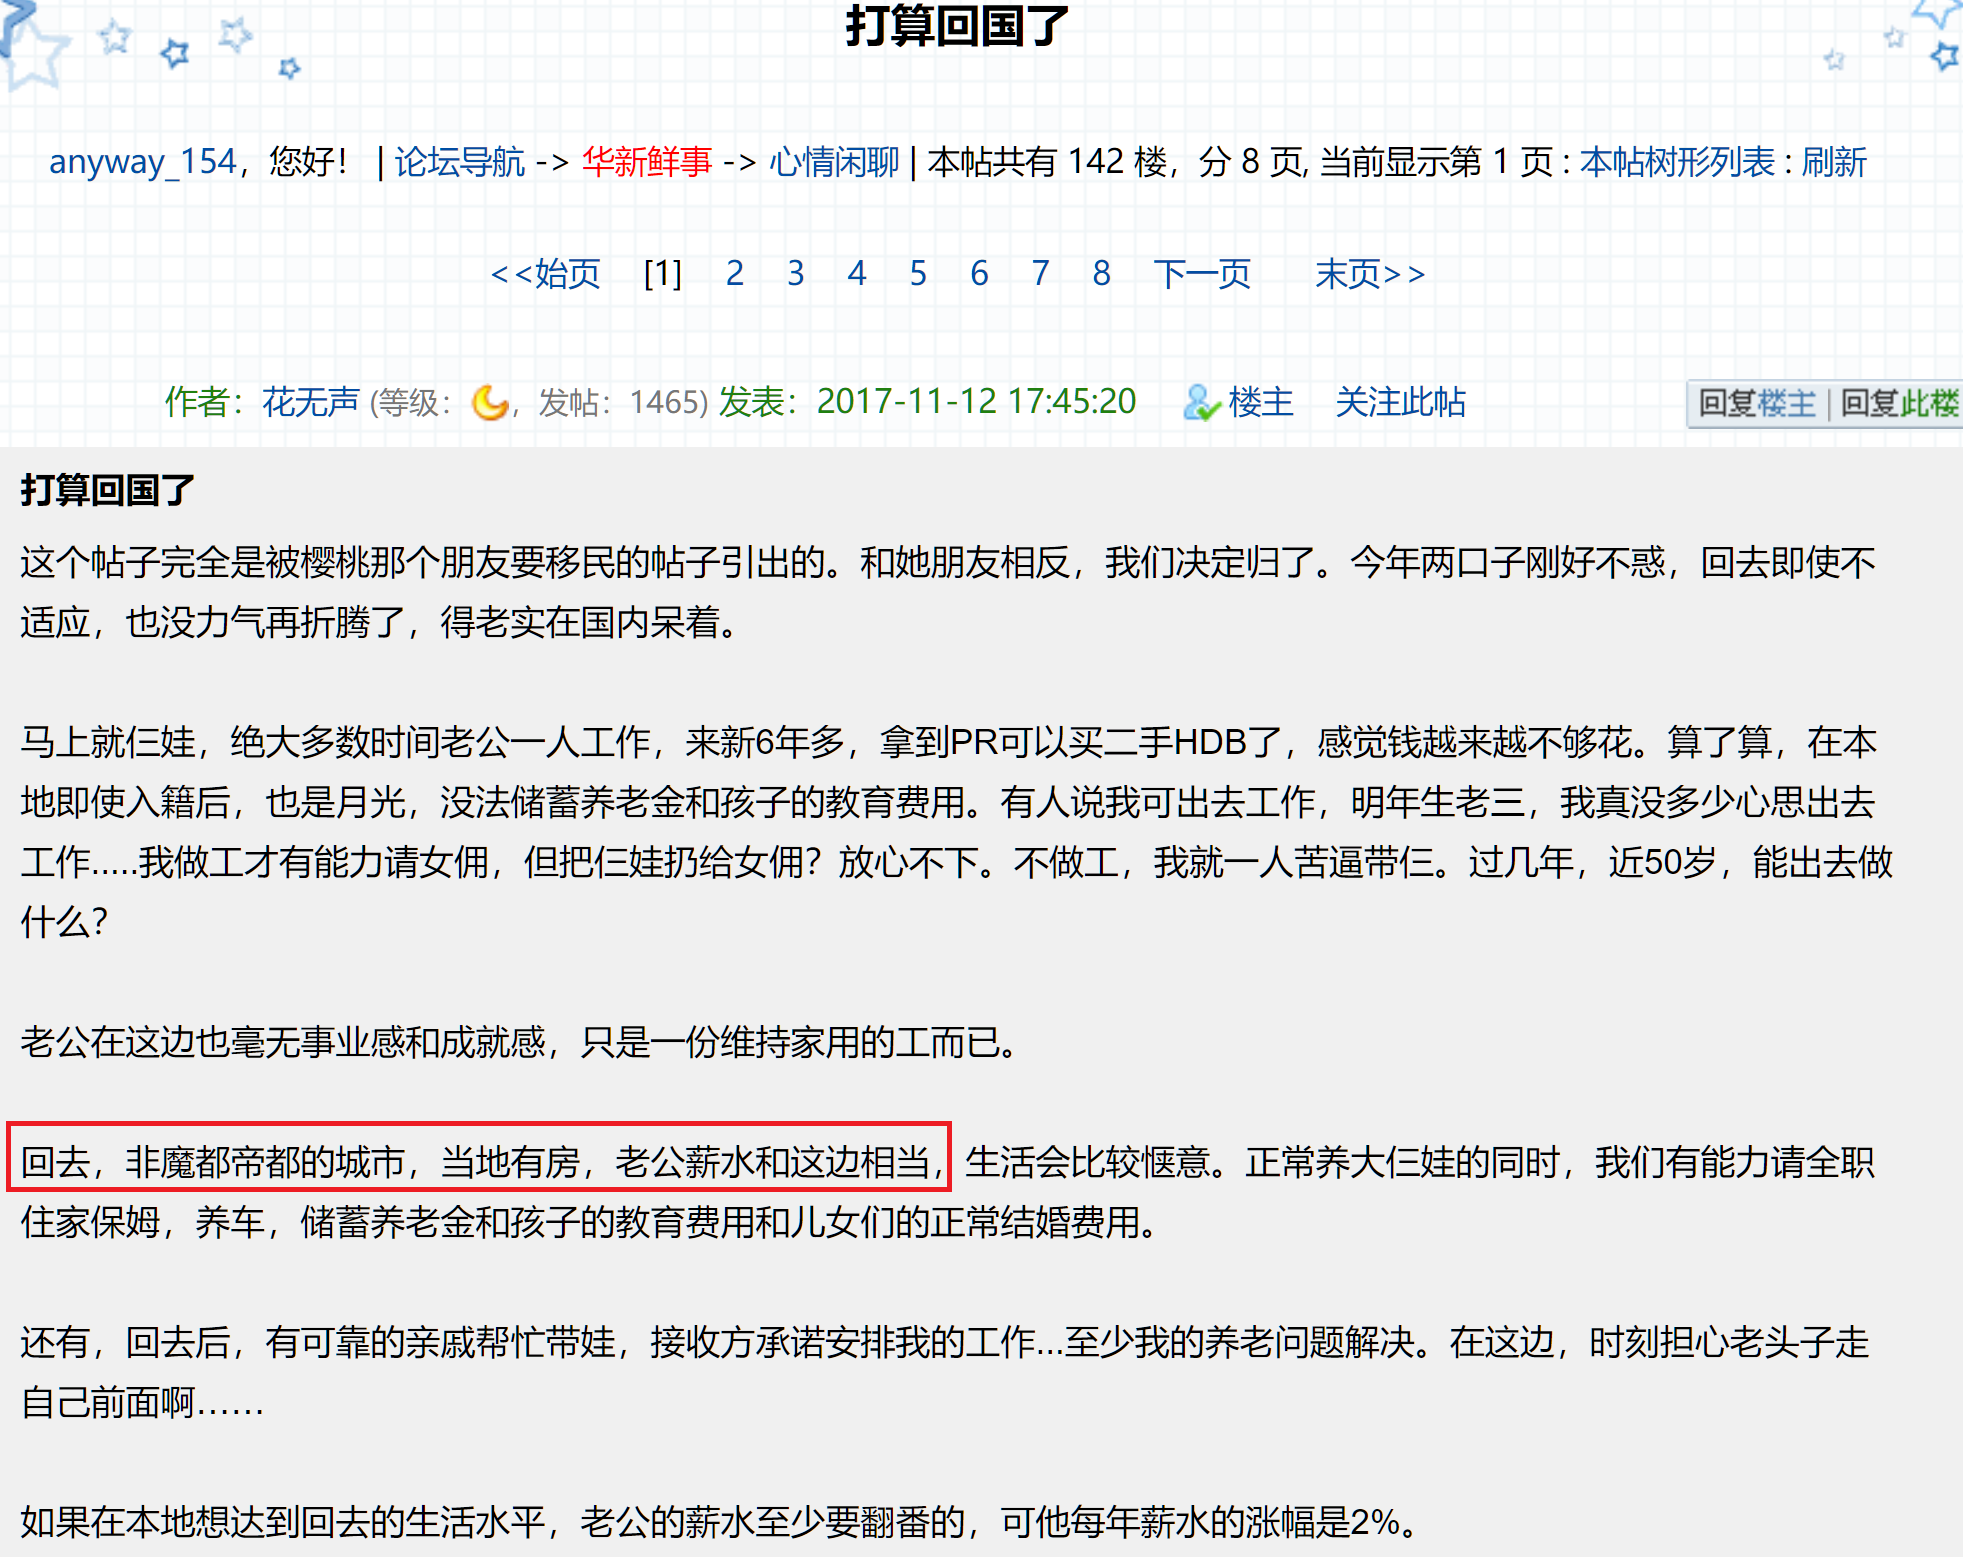
Task: Click the moon level icon beside the author
Action: tap(489, 402)
